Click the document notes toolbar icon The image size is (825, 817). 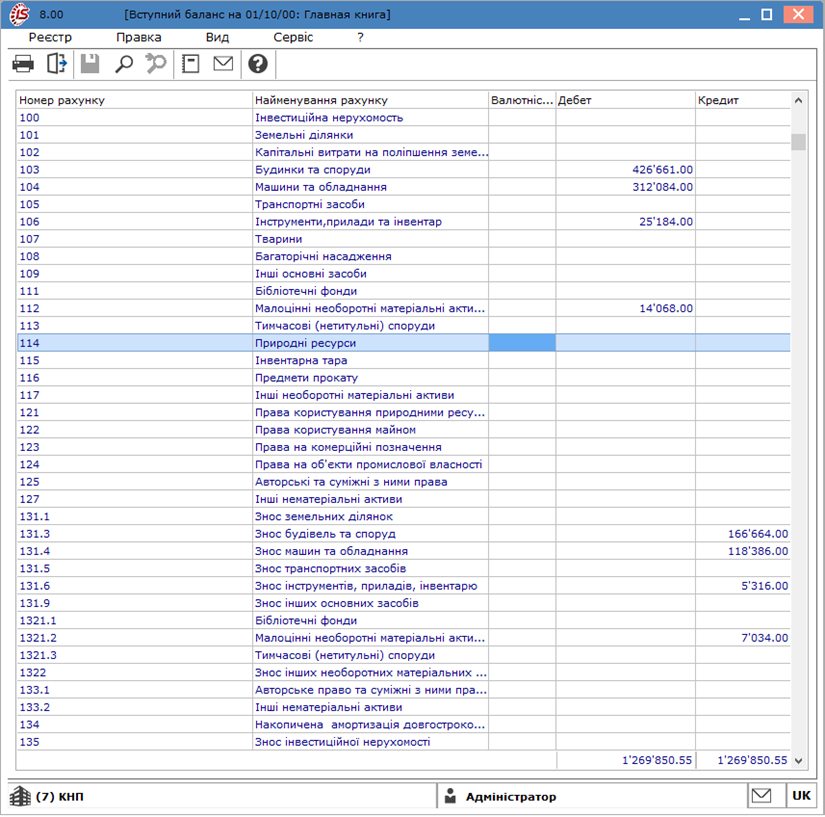[x=190, y=64]
